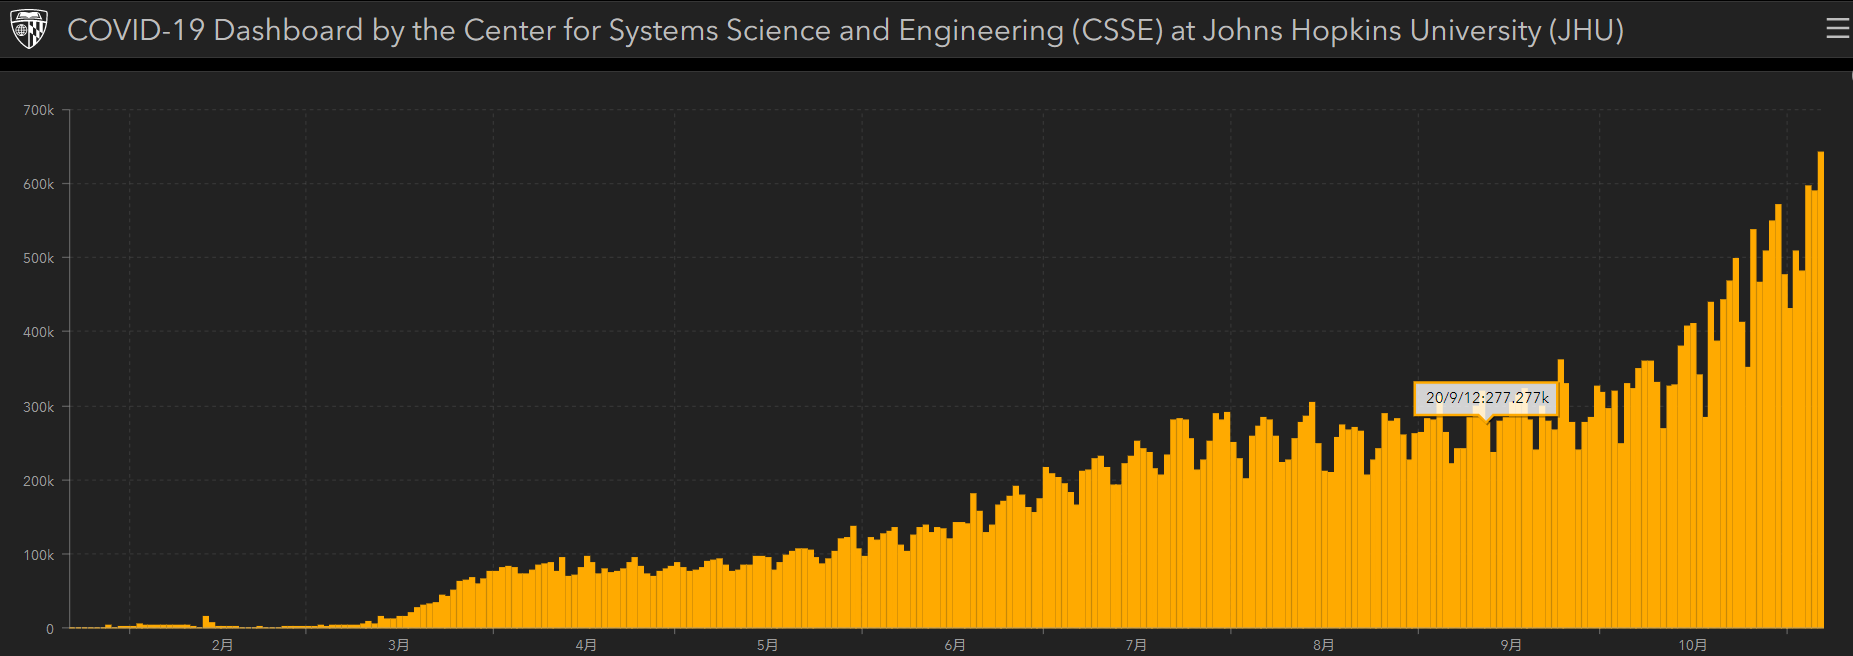Open the hamburger menu at top right
Screen dimensions: 1853x656
pyautogui.click(x=1838, y=29)
